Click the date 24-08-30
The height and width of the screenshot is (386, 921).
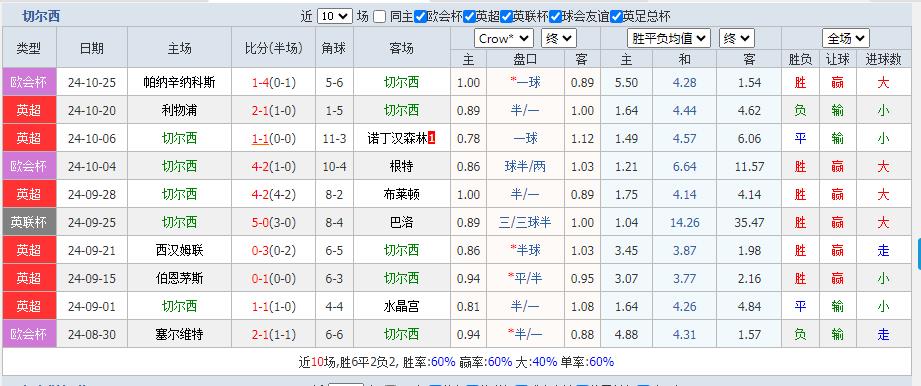click(92, 335)
